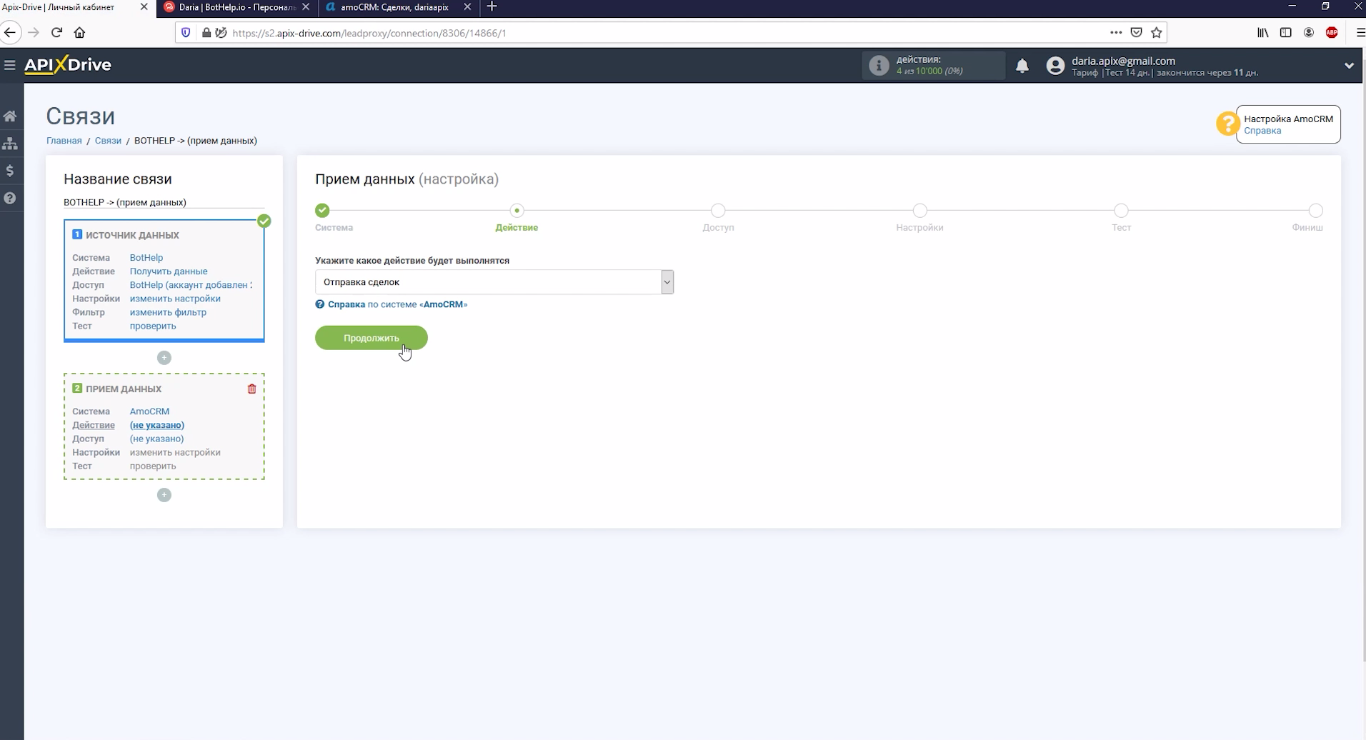Open BotHelp account access link
The width and height of the screenshot is (1366, 740).
[190, 285]
